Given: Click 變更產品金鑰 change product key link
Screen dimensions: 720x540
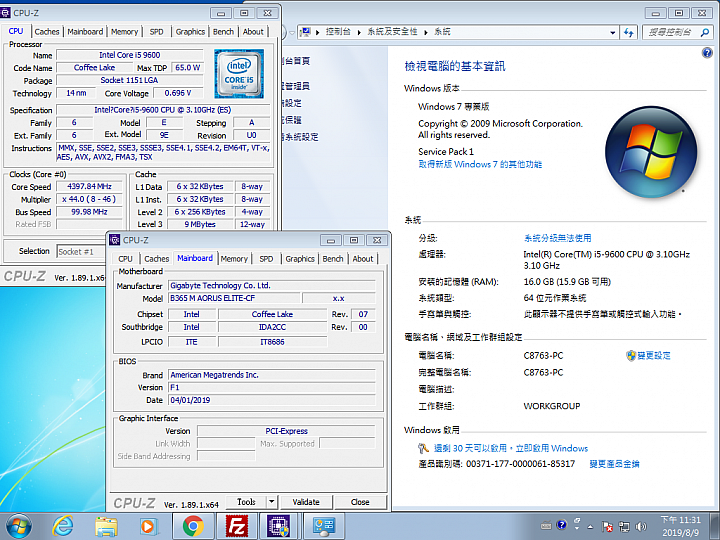Looking at the screenshot, I should point(614,464).
